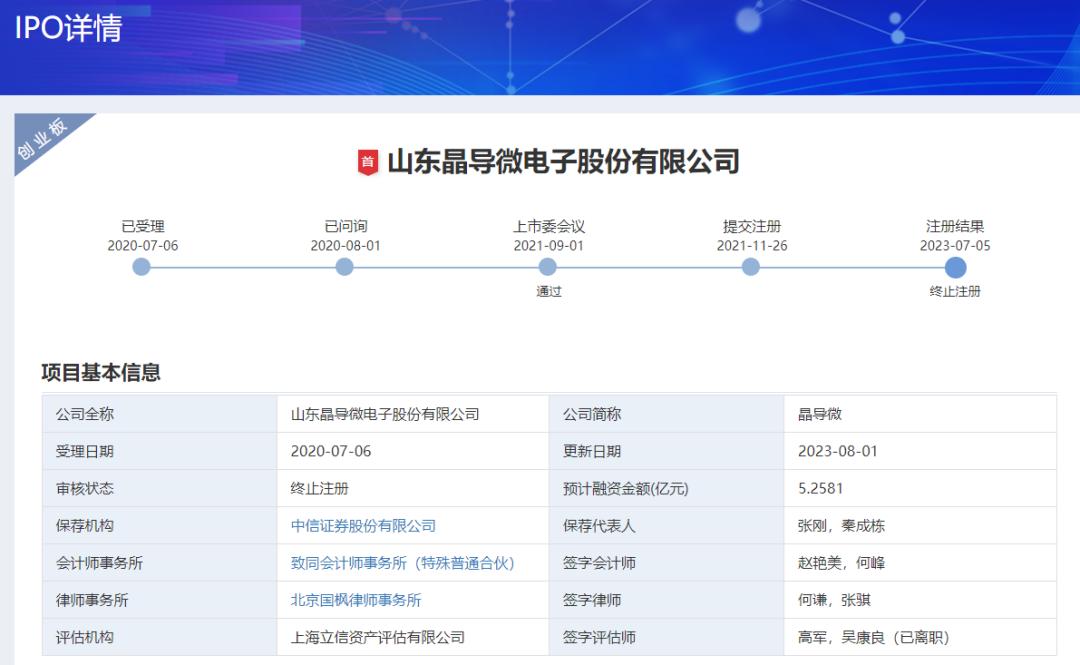The width and height of the screenshot is (1080, 665).
Task: Select the 已问询 timeline node
Action: click(345, 267)
